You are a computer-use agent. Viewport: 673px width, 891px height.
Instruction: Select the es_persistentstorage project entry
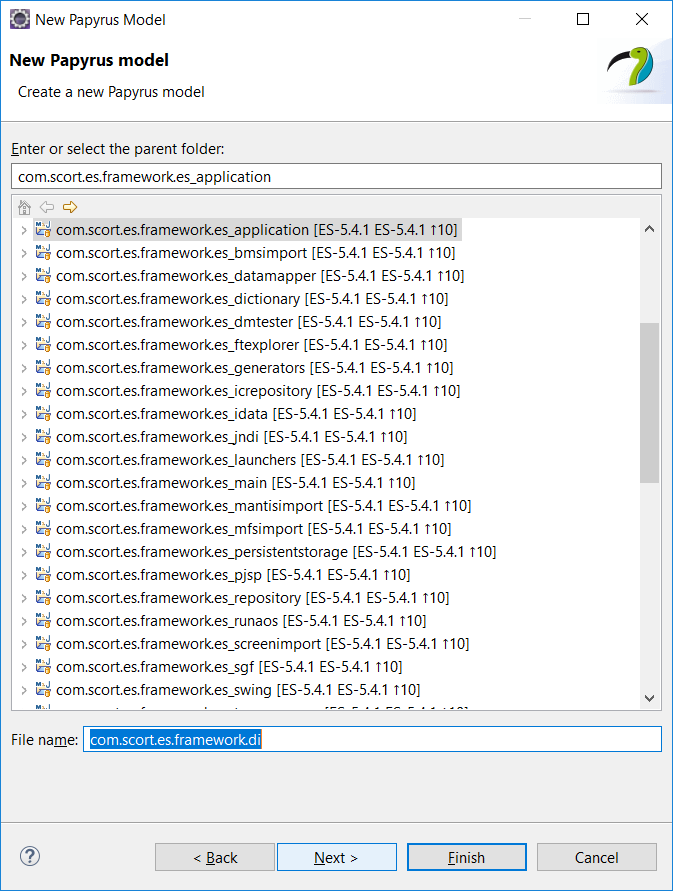(x=201, y=552)
